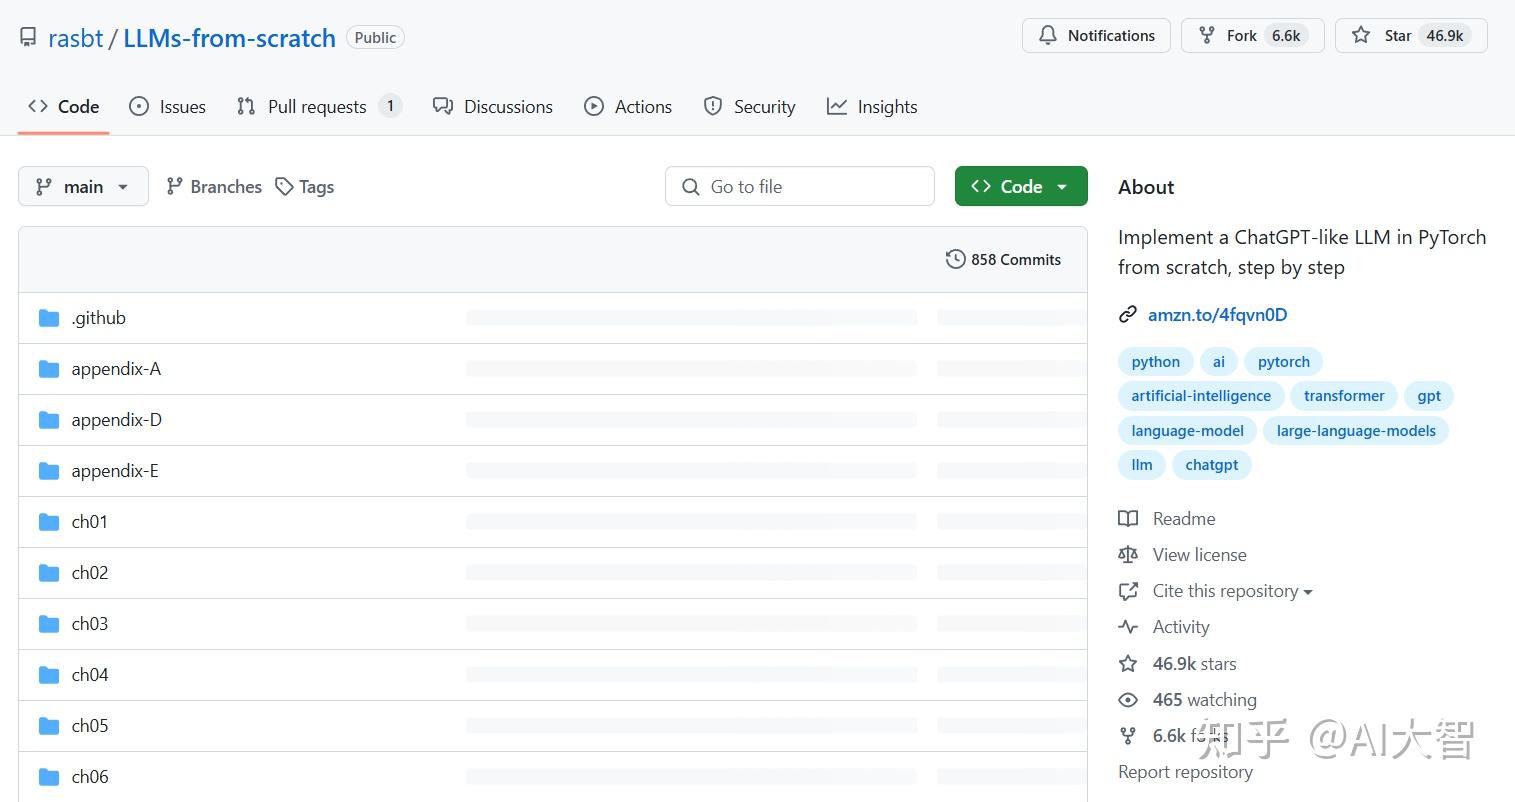The width and height of the screenshot is (1515, 802).
Task: Click the repository book icon beside rasbt
Action: (x=28, y=38)
